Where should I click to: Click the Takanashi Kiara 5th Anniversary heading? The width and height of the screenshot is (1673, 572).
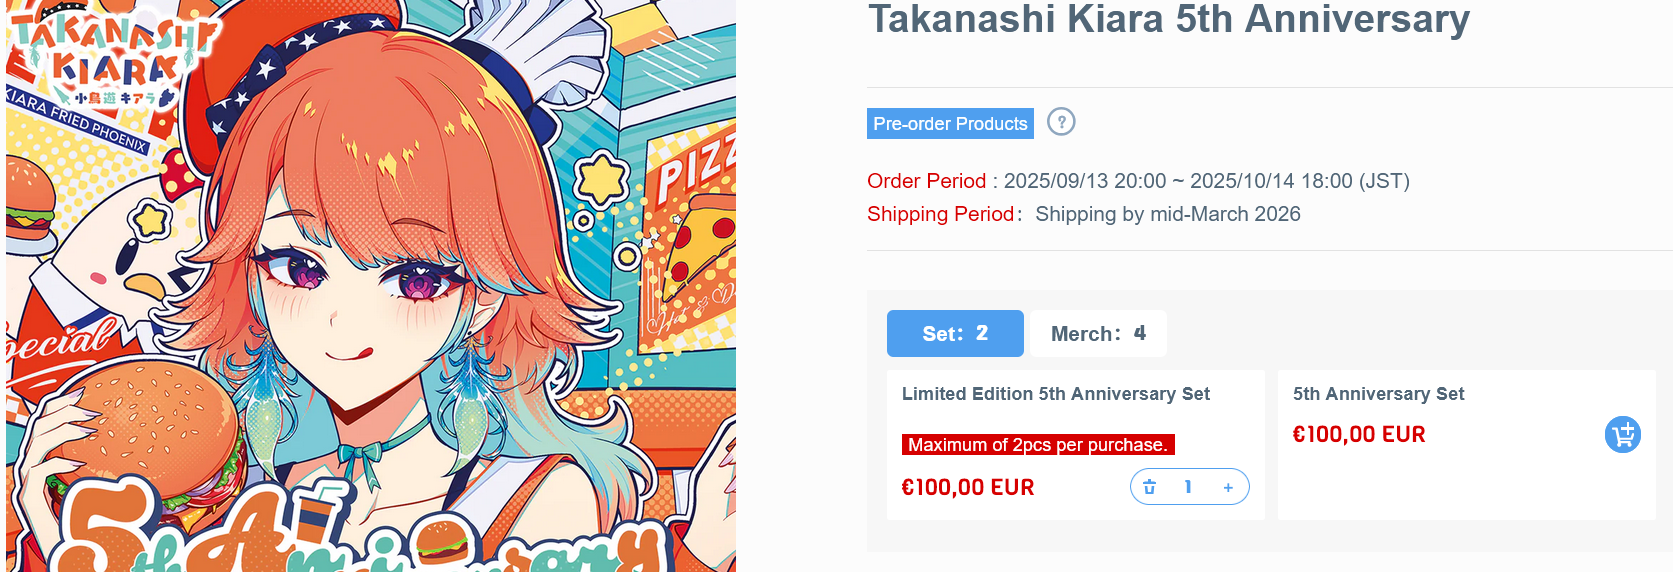pyautogui.click(x=1169, y=19)
